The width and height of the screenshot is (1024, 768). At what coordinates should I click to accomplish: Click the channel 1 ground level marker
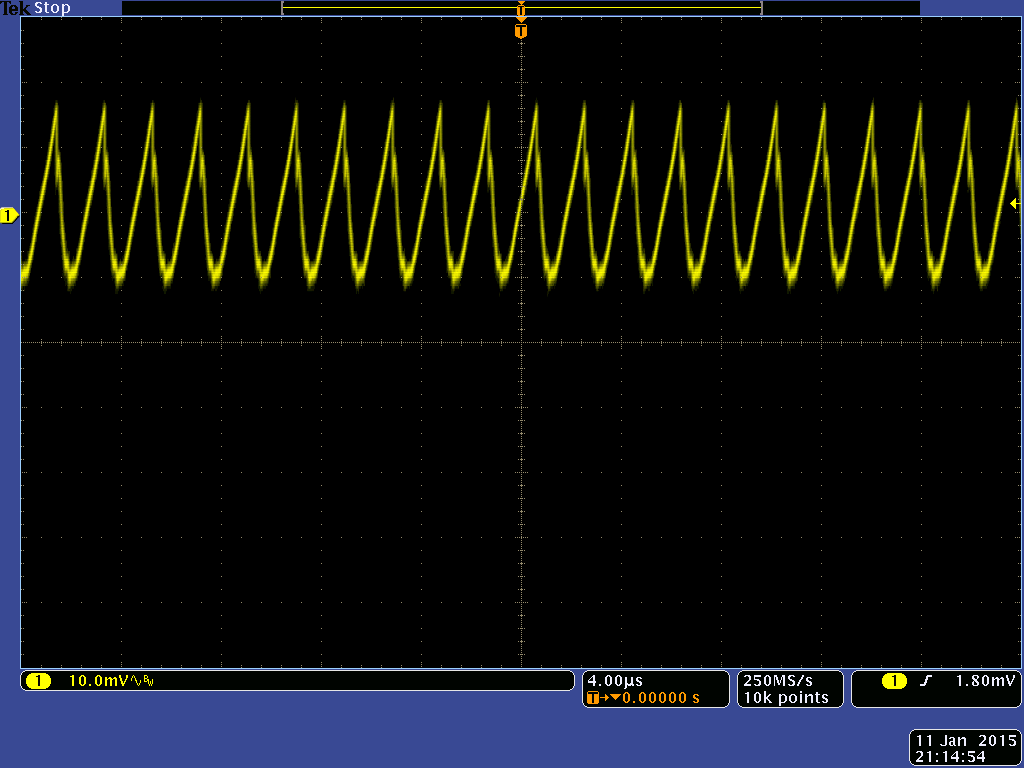pyautogui.click(x=9, y=216)
